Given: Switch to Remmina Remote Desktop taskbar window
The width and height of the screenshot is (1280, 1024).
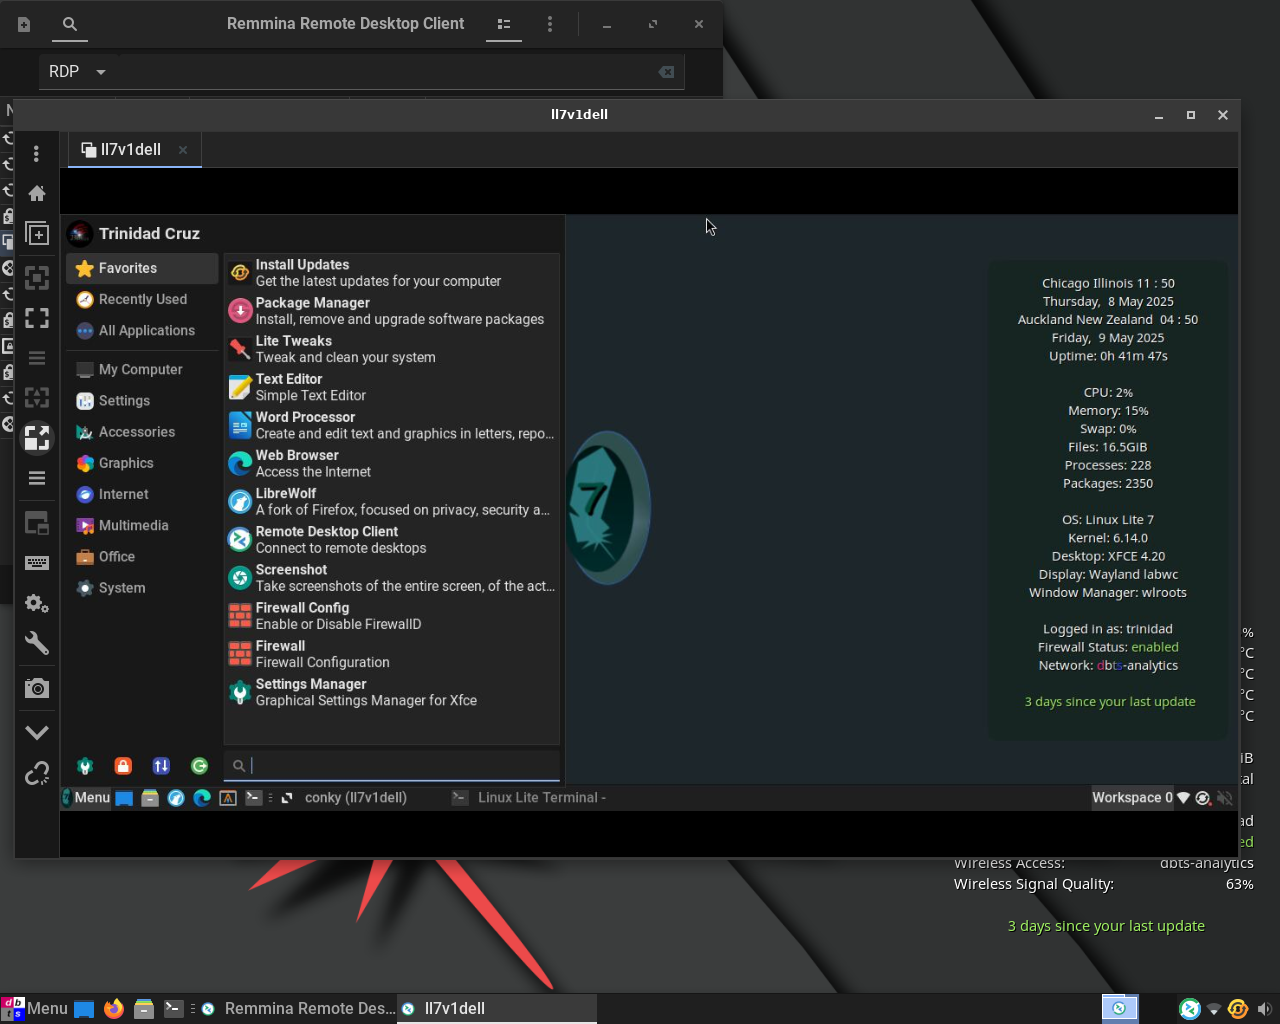Looking at the screenshot, I should click(x=298, y=1008).
